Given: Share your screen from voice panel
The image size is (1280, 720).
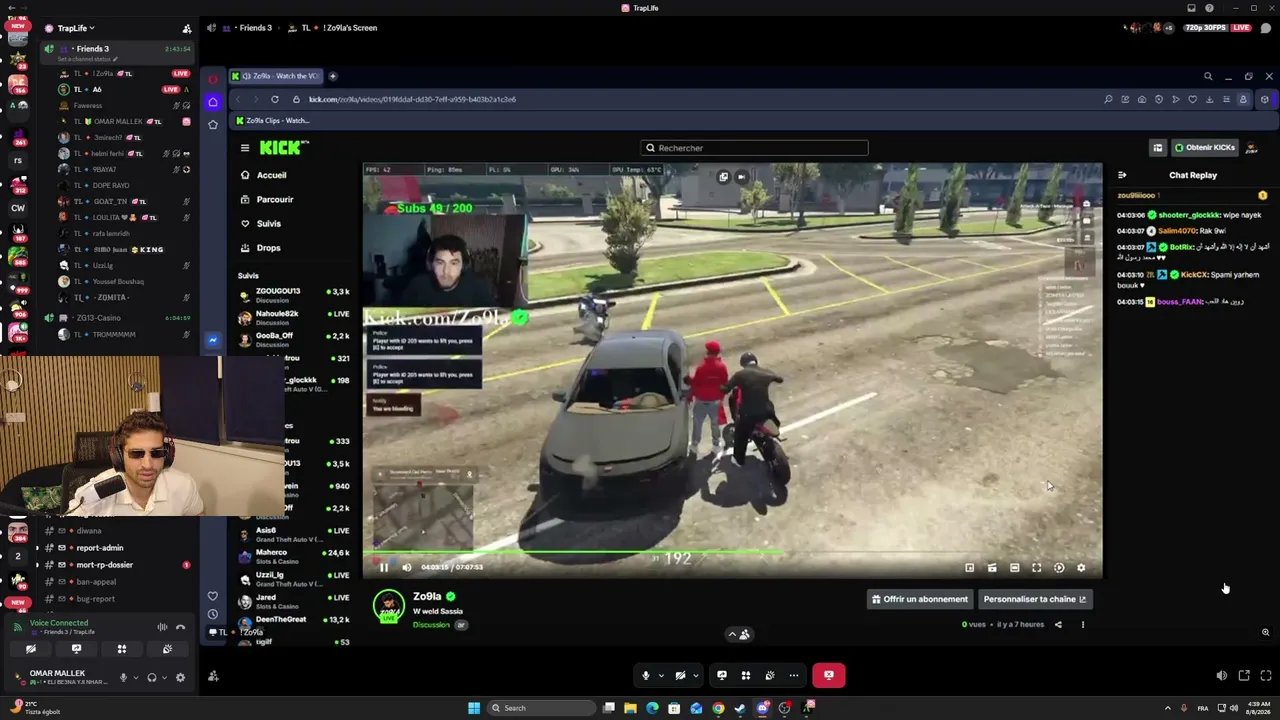Looking at the screenshot, I should pyautogui.click(x=76, y=649).
